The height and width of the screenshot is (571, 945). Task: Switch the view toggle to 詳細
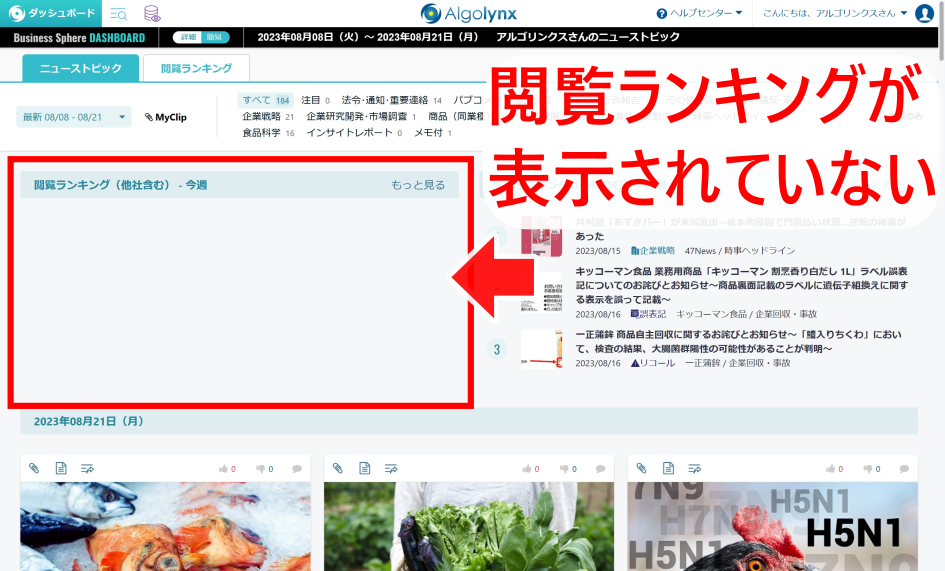coord(187,37)
